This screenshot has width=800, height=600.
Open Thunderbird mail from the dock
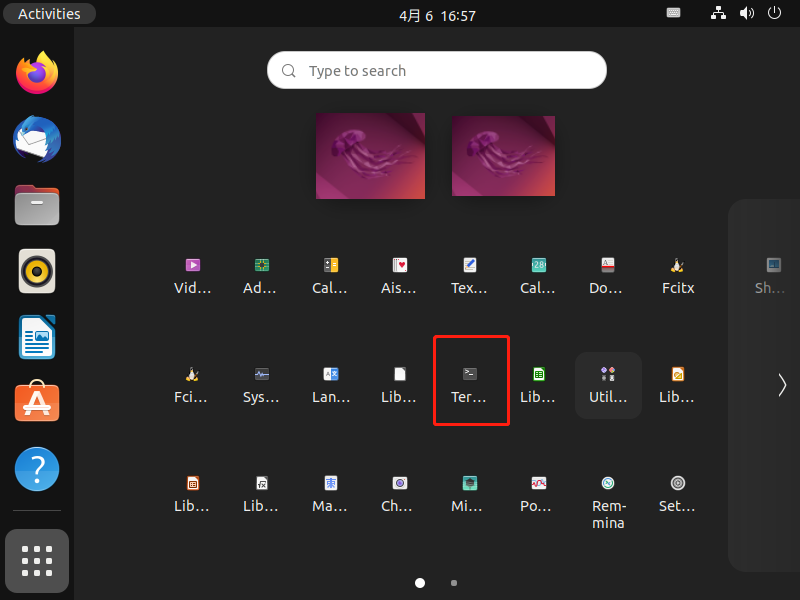[37, 139]
